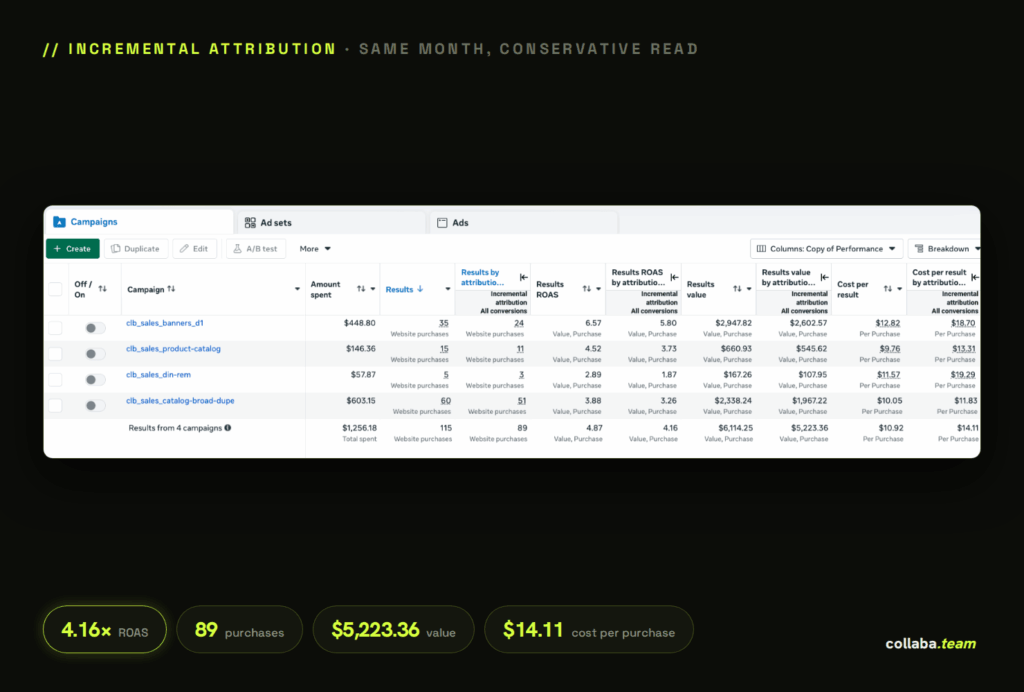Click the Results descending sort arrow

[420, 289]
